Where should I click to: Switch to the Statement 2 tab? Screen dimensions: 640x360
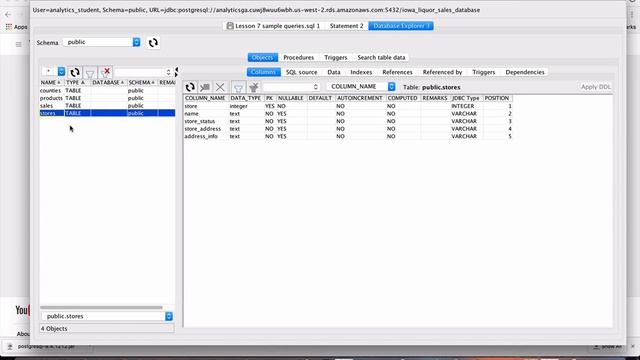point(346,26)
